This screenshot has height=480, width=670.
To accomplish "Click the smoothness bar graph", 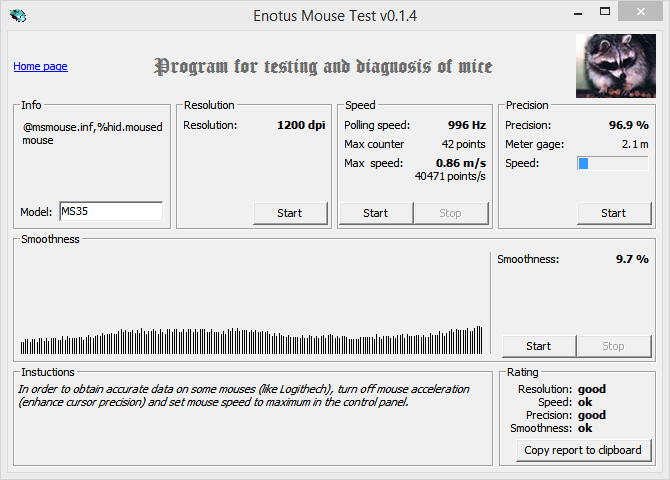I will tap(252, 341).
